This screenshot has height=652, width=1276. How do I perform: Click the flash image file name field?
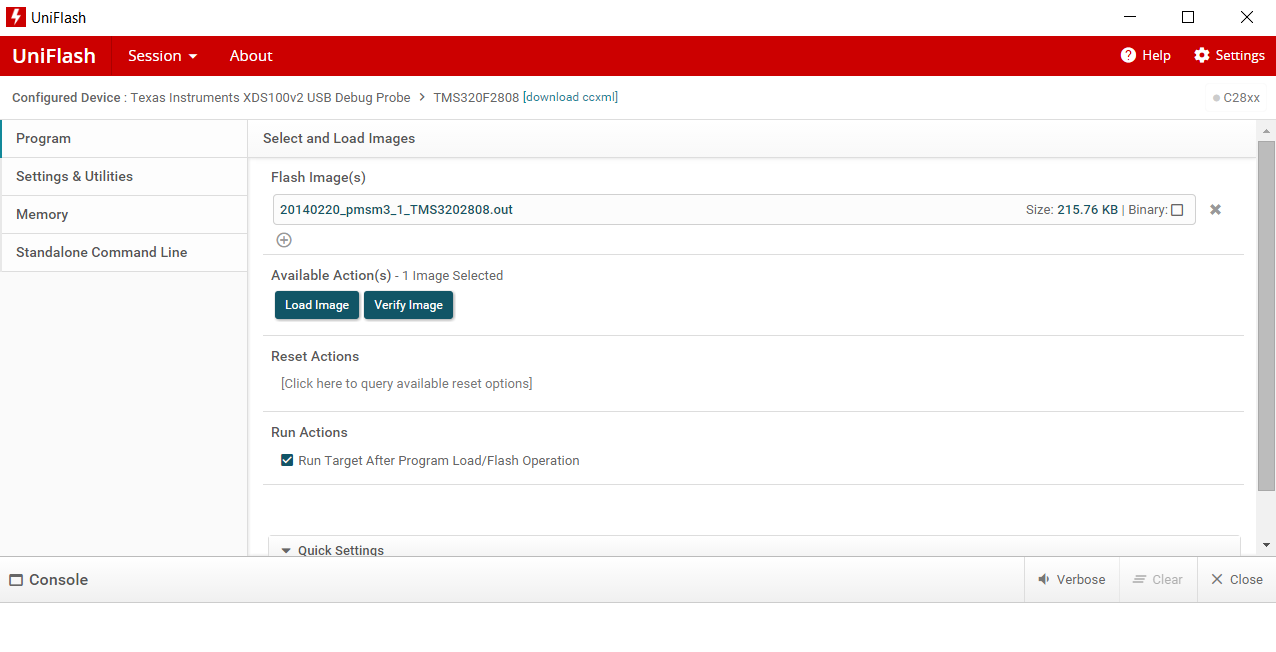(734, 210)
